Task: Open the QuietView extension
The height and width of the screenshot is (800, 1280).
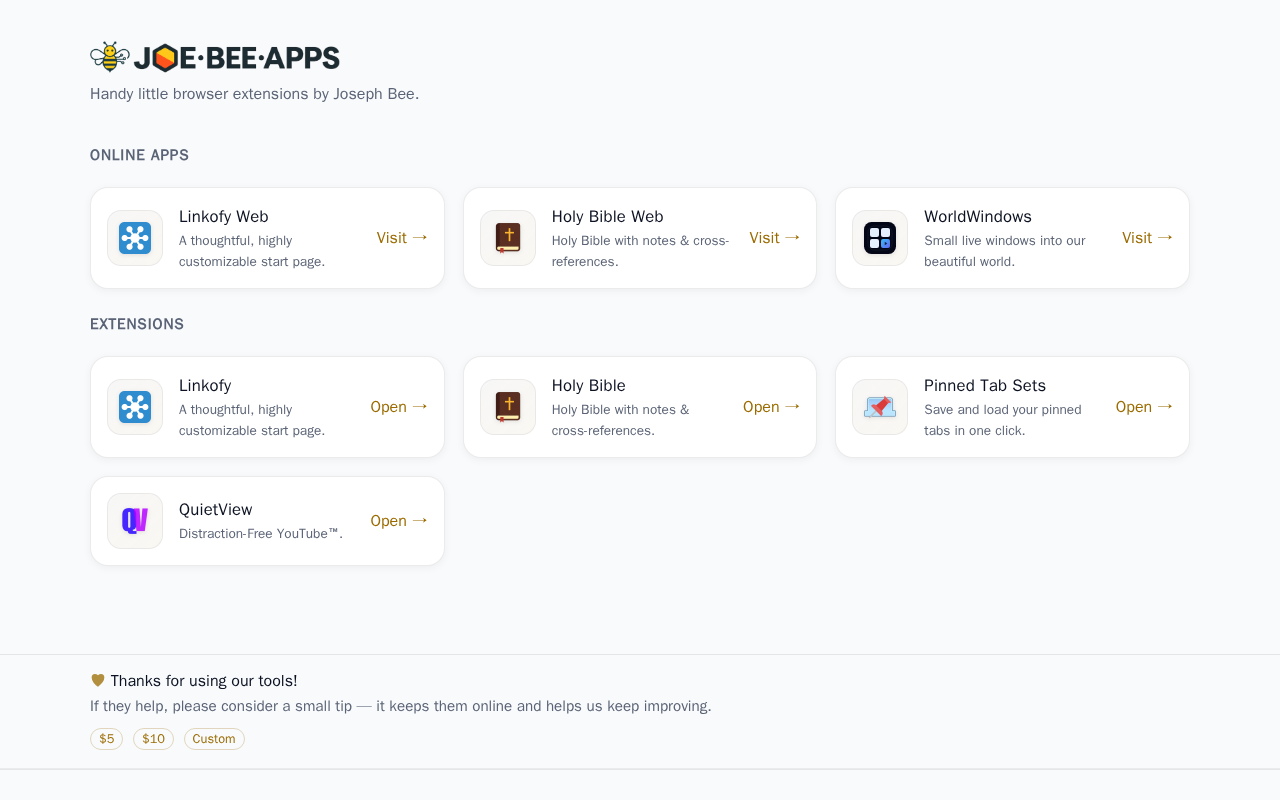Action: [399, 521]
